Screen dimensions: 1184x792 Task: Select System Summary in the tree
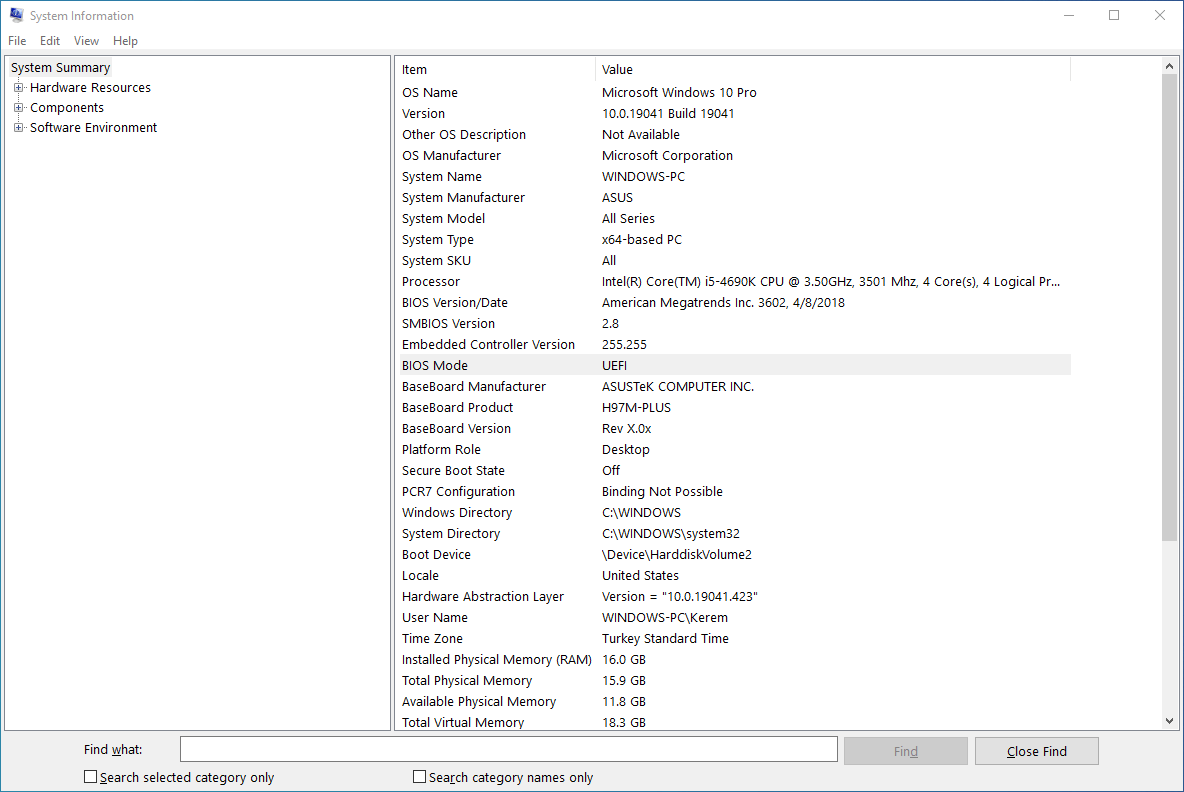pos(60,67)
